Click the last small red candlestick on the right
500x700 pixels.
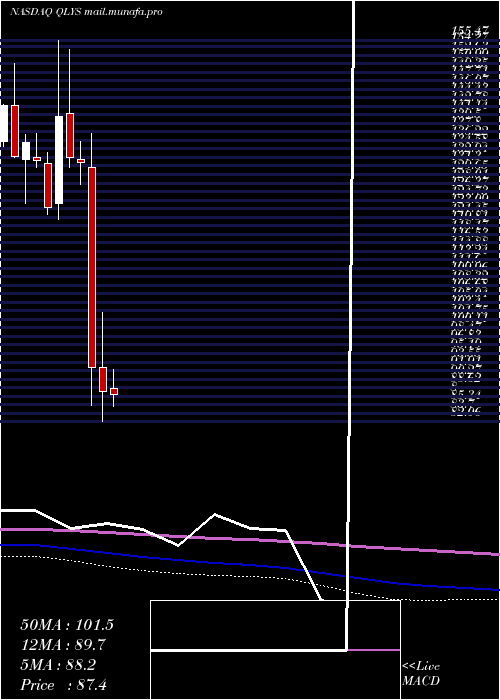(x=114, y=392)
